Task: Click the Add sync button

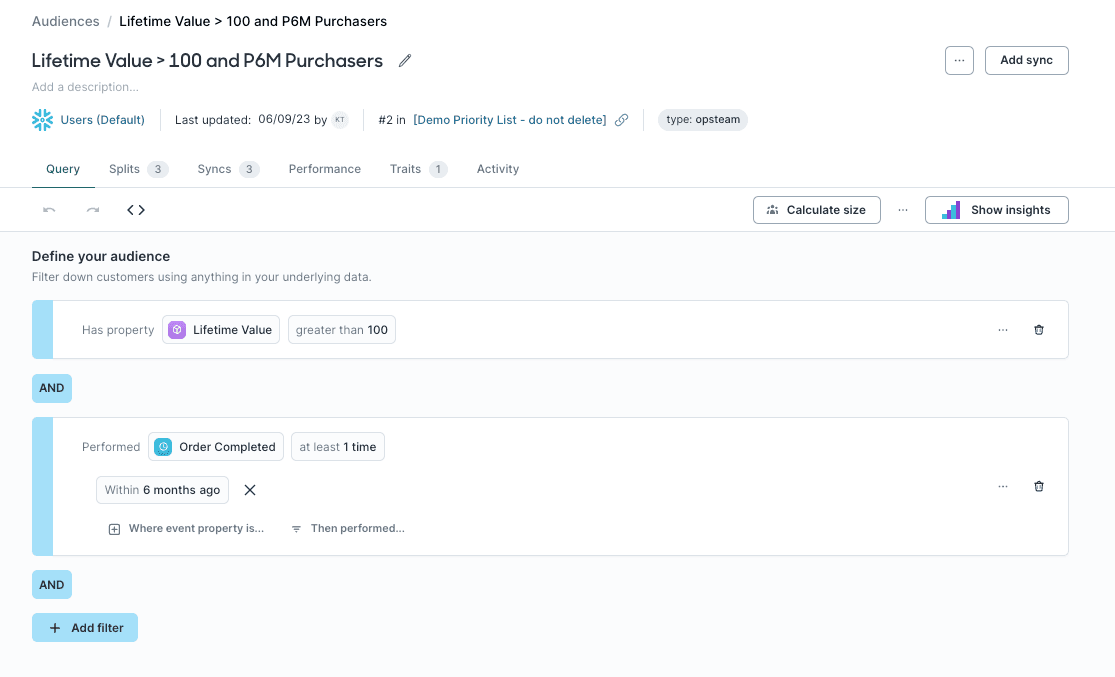Action: coord(1026,60)
